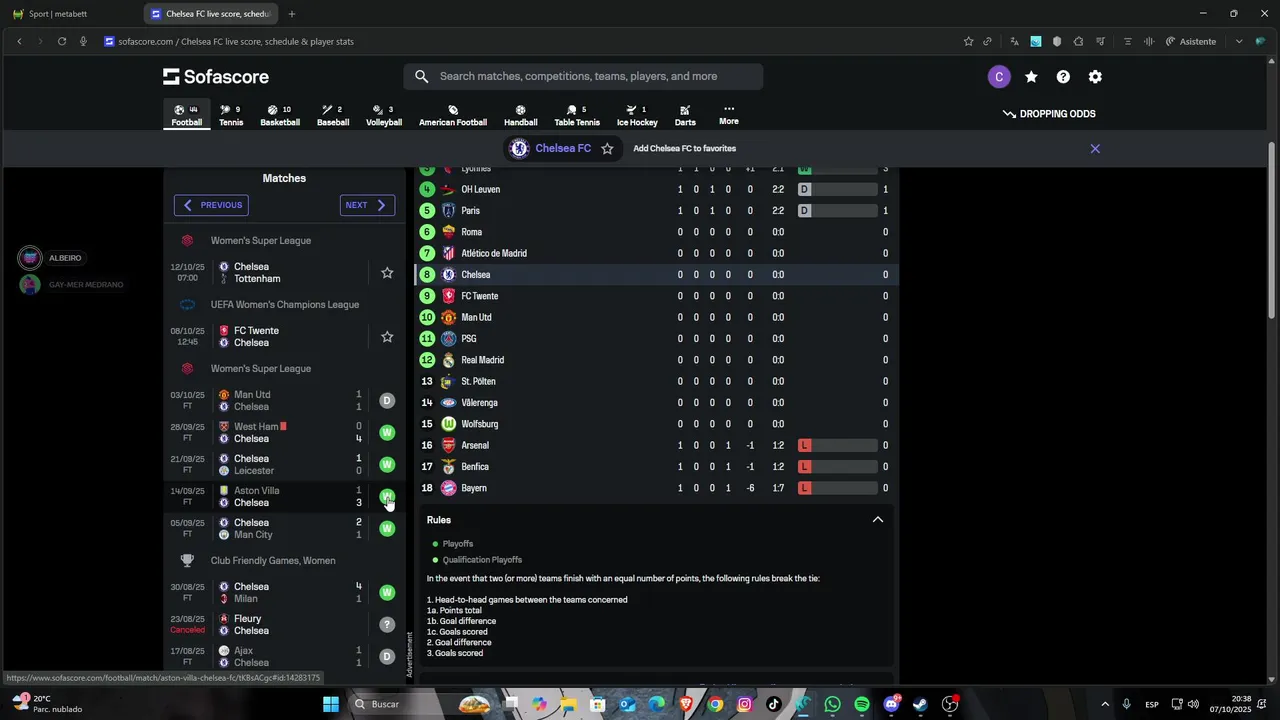Select Bayern row in standings
The image size is (1280, 720).
pyautogui.click(x=655, y=488)
